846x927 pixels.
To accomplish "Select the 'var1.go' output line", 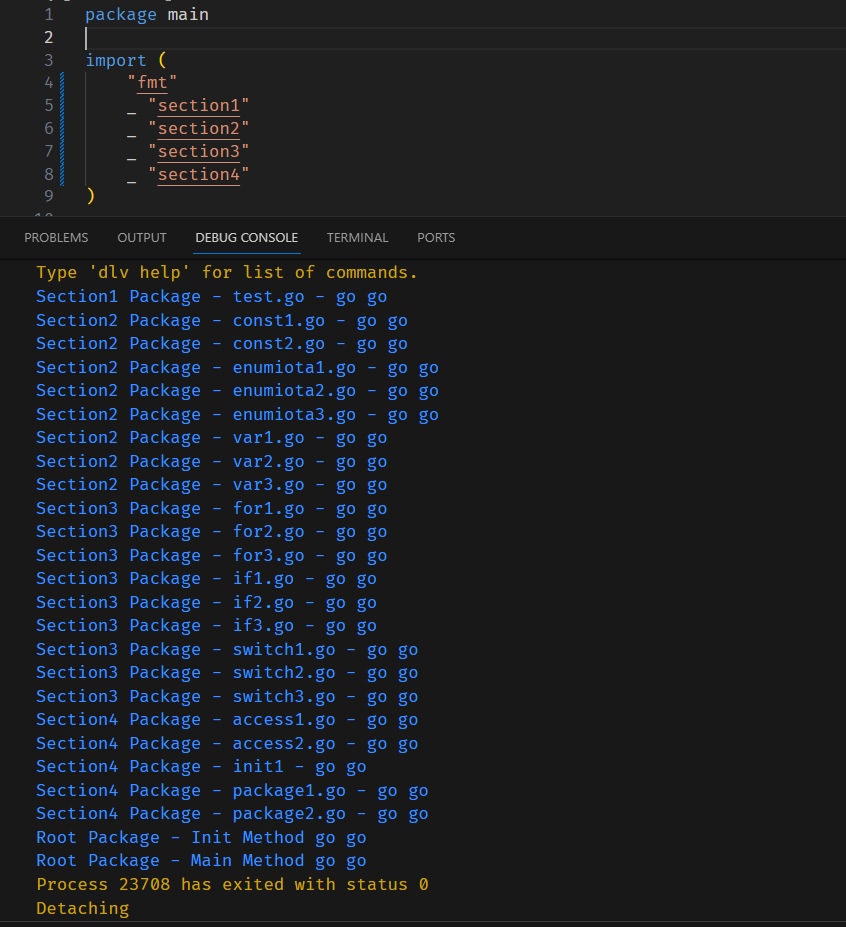I will point(212,438).
